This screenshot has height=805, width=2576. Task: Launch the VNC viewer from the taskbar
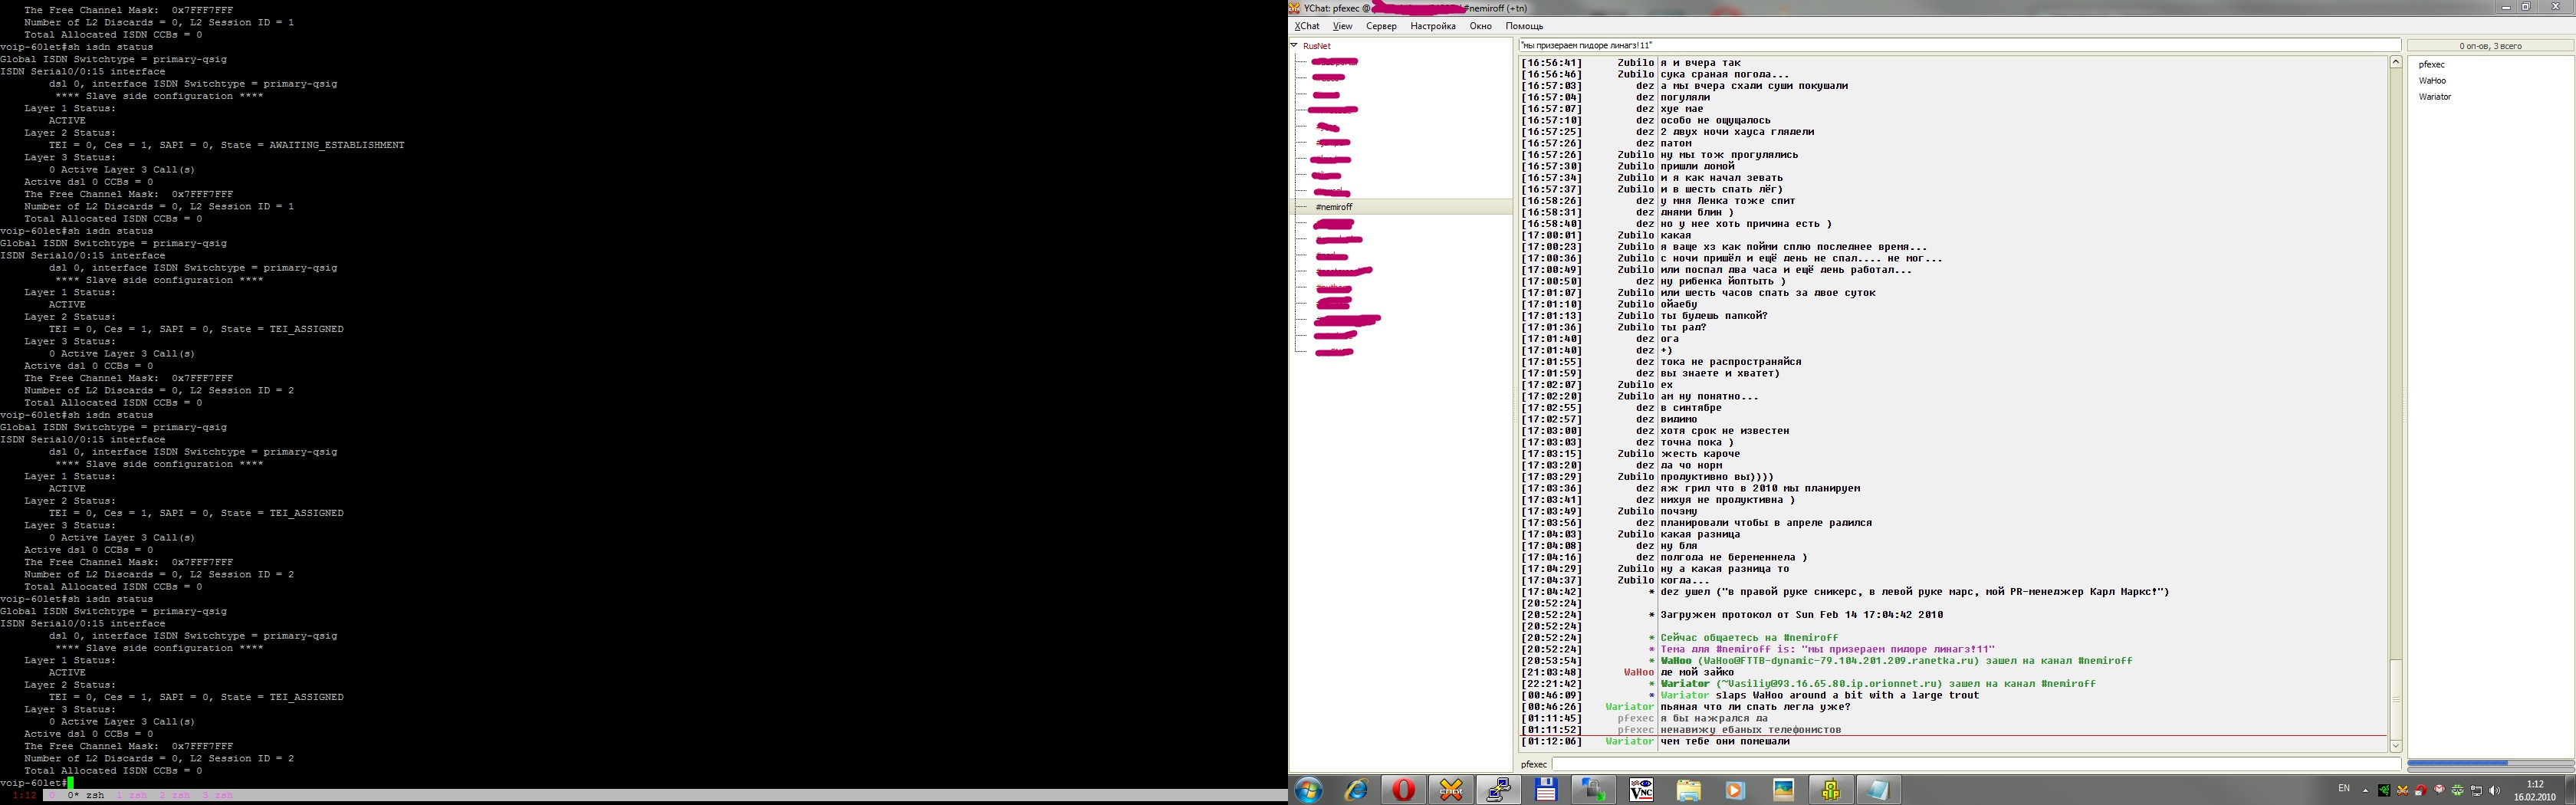click(1641, 790)
